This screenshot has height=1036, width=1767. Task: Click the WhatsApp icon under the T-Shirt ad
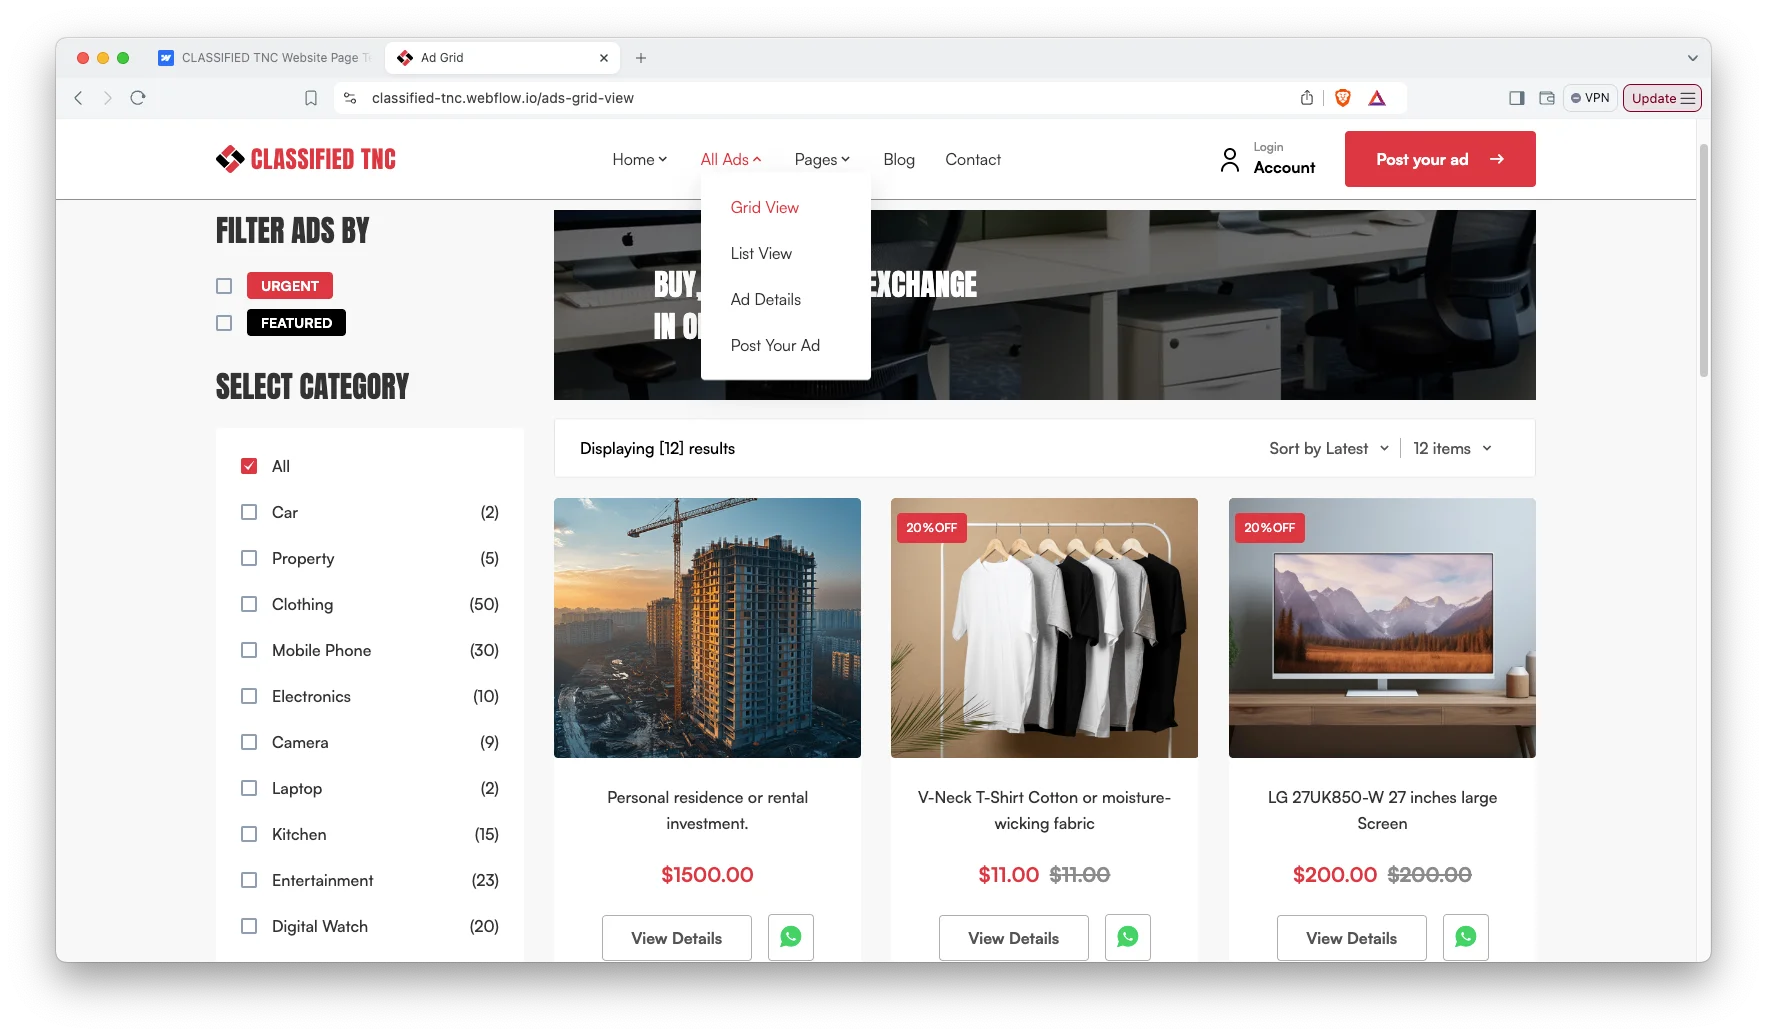pyautogui.click(x=1127, y=937)
